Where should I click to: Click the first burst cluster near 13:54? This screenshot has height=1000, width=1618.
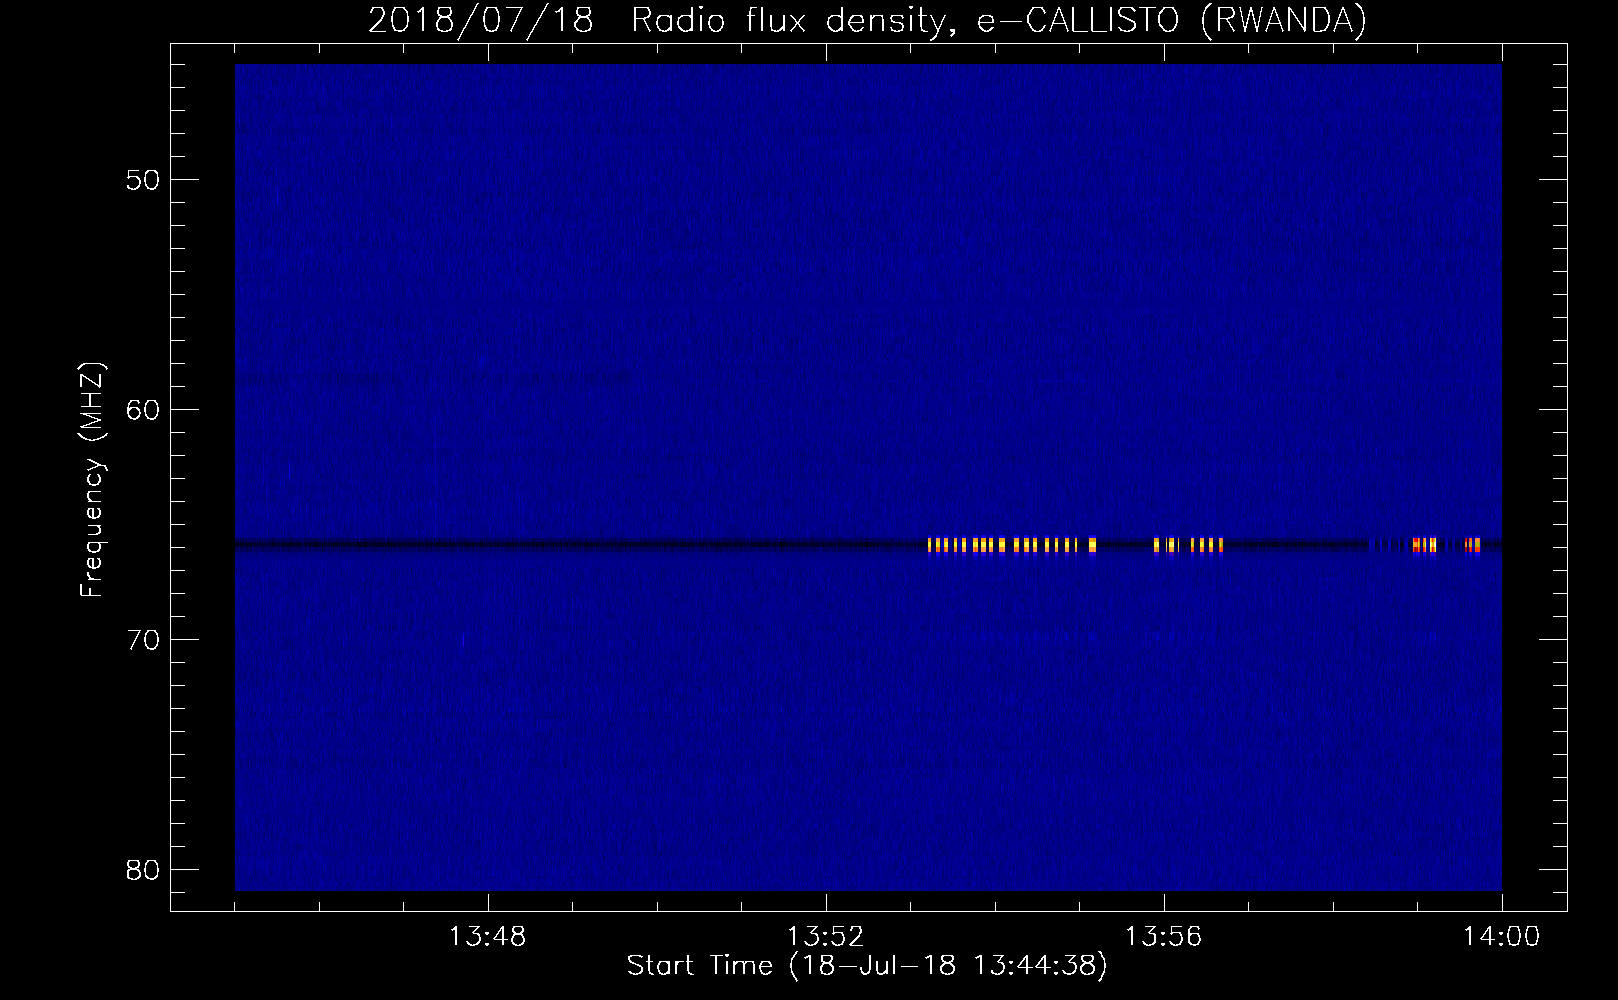1012,545
